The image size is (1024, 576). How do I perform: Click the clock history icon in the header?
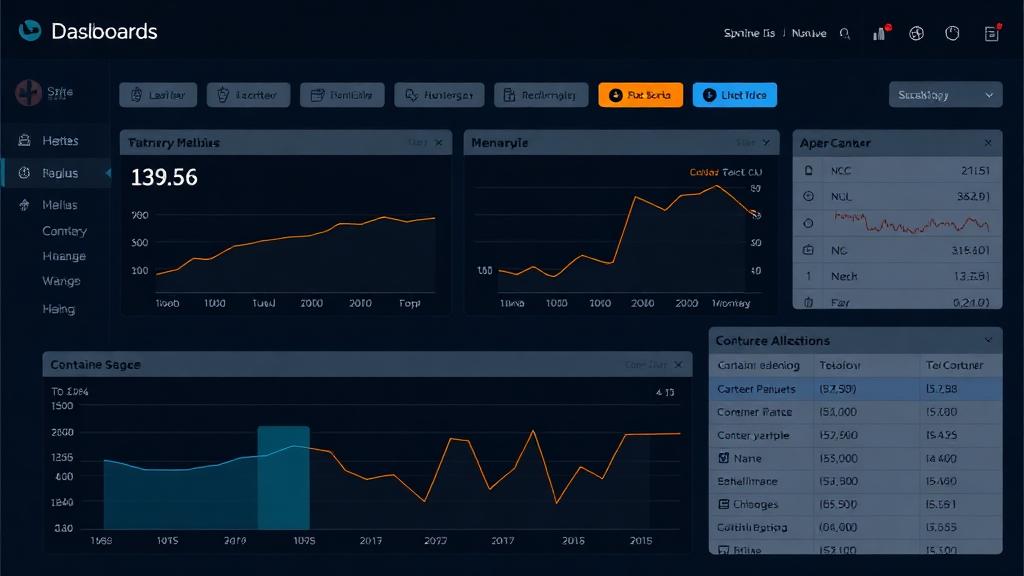[950, 33]
